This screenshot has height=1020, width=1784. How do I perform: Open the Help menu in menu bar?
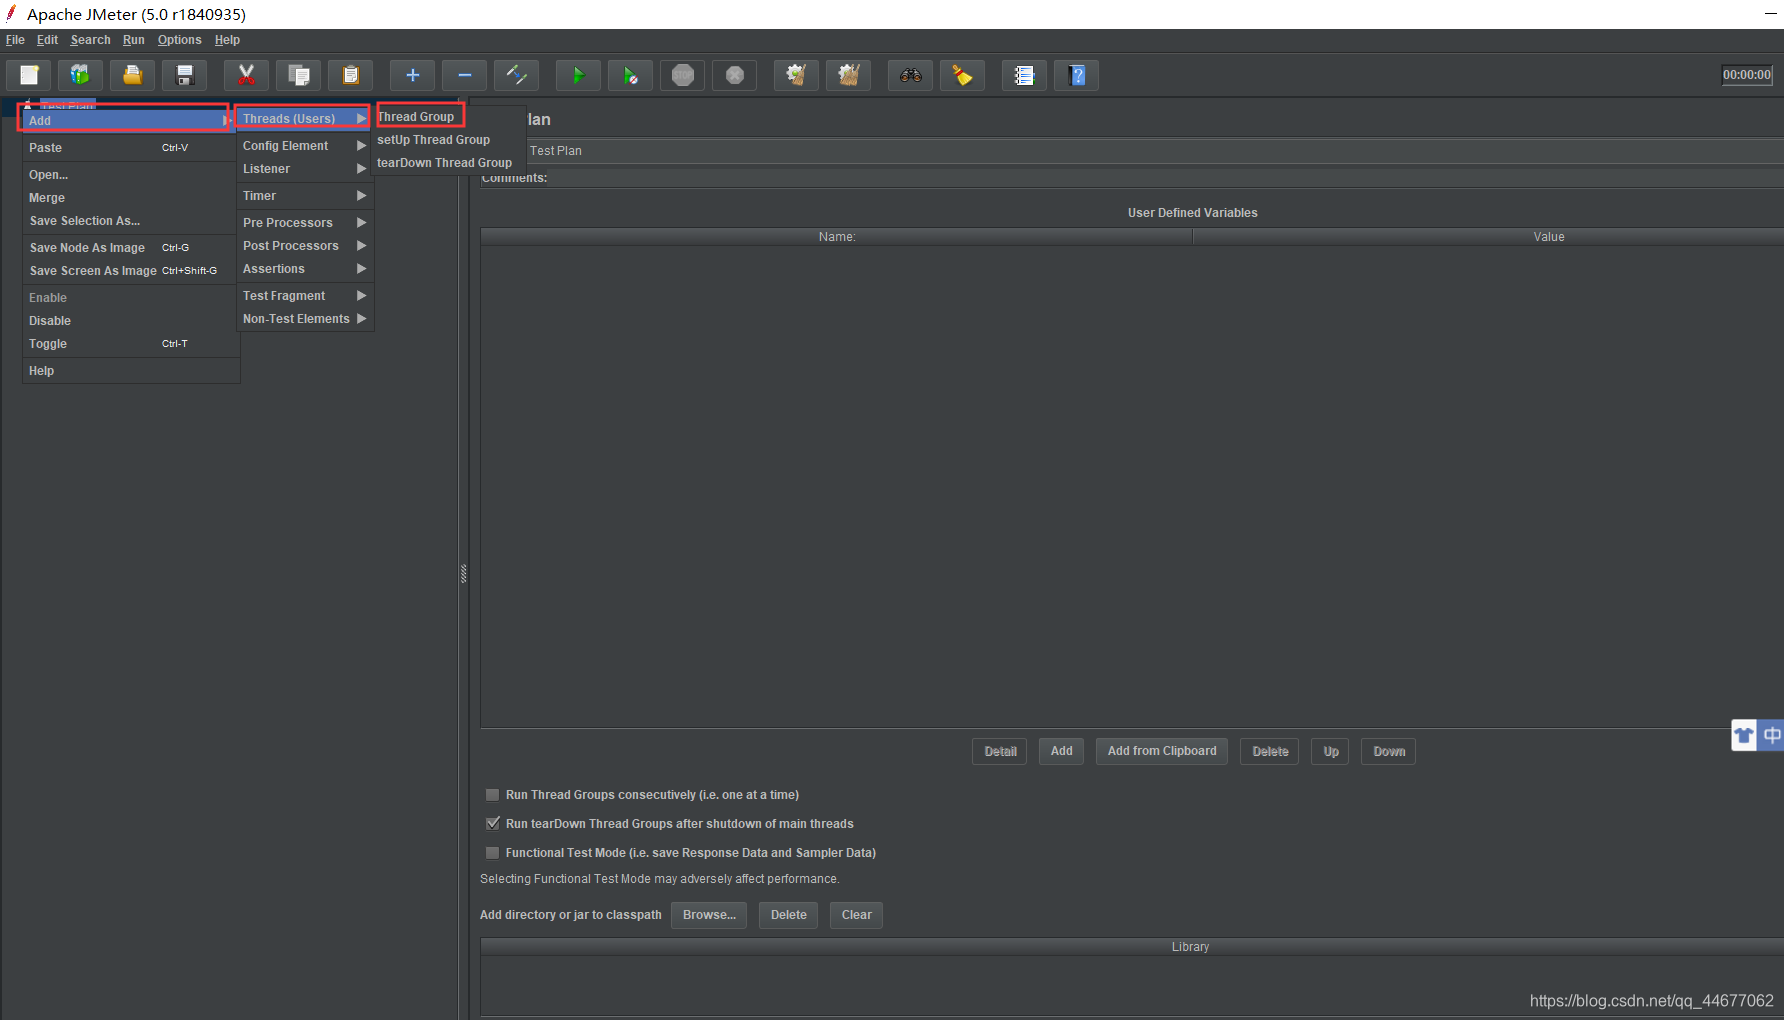[x=227, y=40]
